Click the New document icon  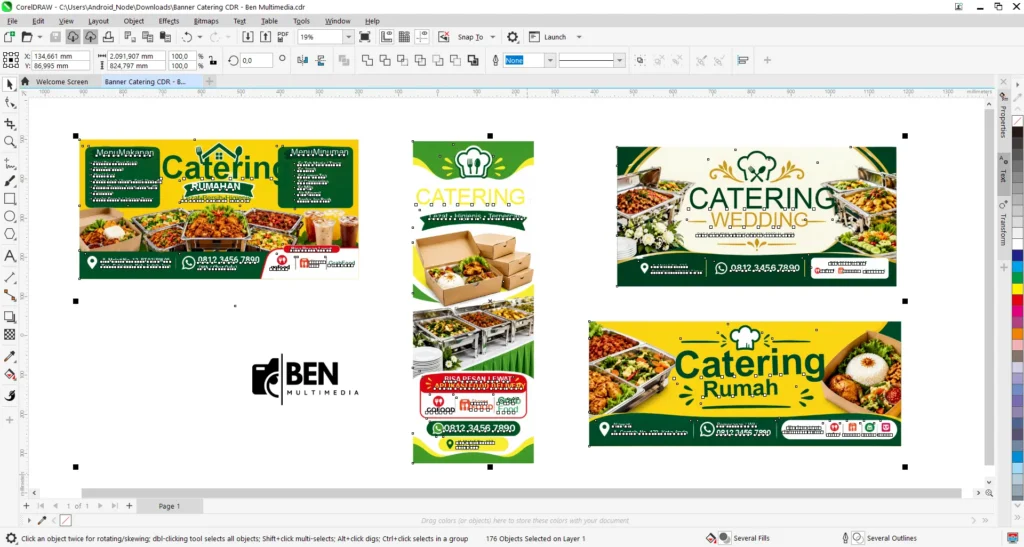click(9, 37)
